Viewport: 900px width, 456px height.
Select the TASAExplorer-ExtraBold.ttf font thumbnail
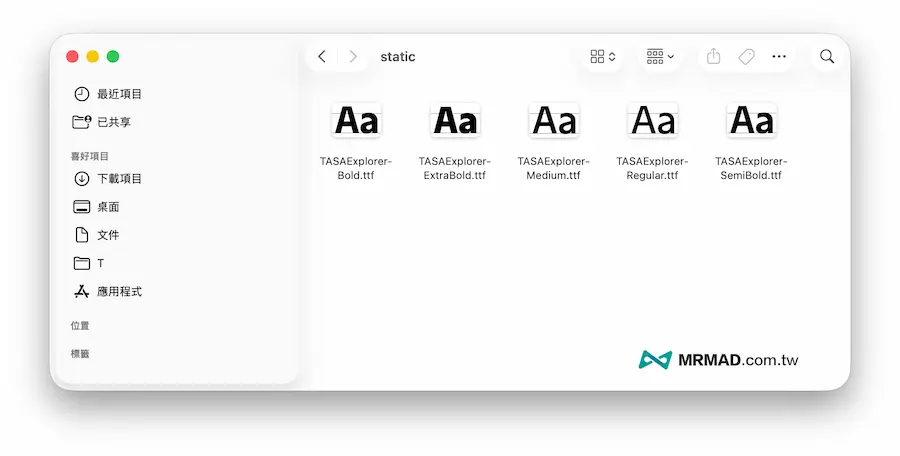click(x=455, y=120)
